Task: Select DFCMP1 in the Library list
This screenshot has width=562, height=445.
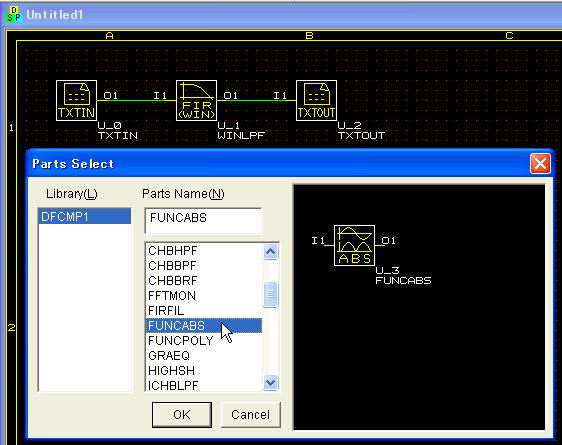Action: (85, 217)
